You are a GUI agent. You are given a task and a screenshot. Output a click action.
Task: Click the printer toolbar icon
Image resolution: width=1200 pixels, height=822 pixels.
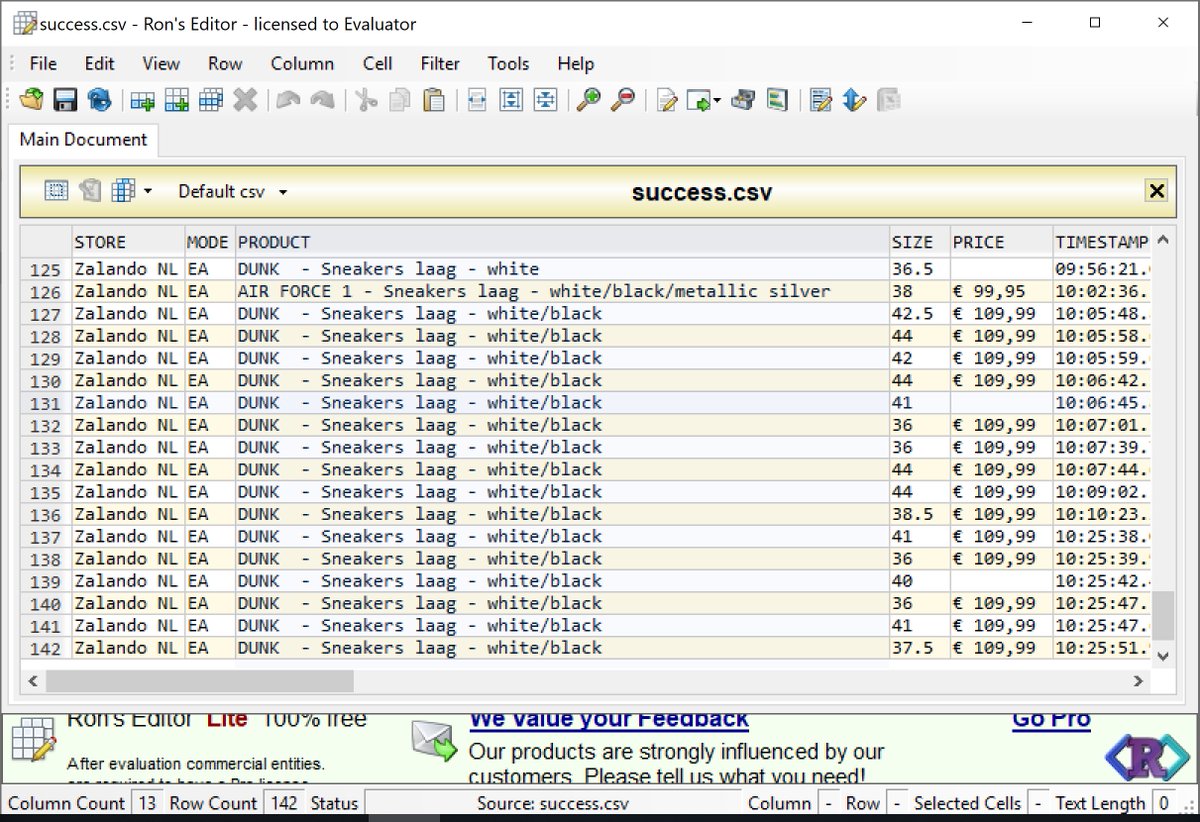pos(742,100)
